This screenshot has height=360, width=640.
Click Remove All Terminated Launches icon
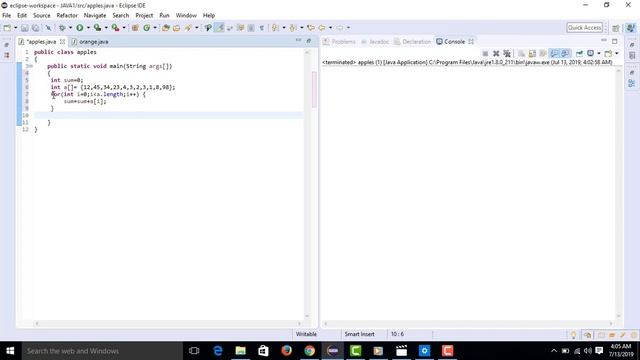tap(507, 53)
